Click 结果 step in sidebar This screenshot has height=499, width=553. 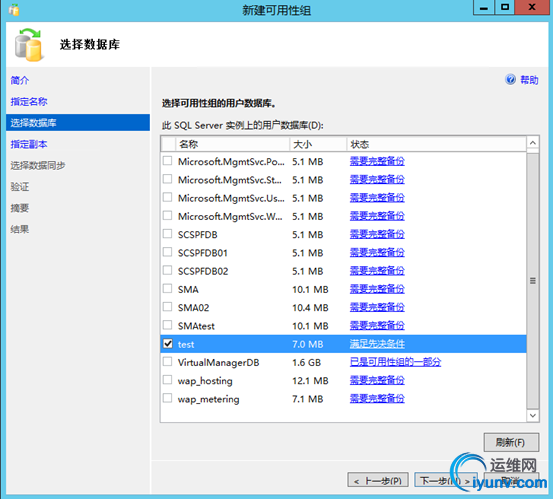coord(20,229)
